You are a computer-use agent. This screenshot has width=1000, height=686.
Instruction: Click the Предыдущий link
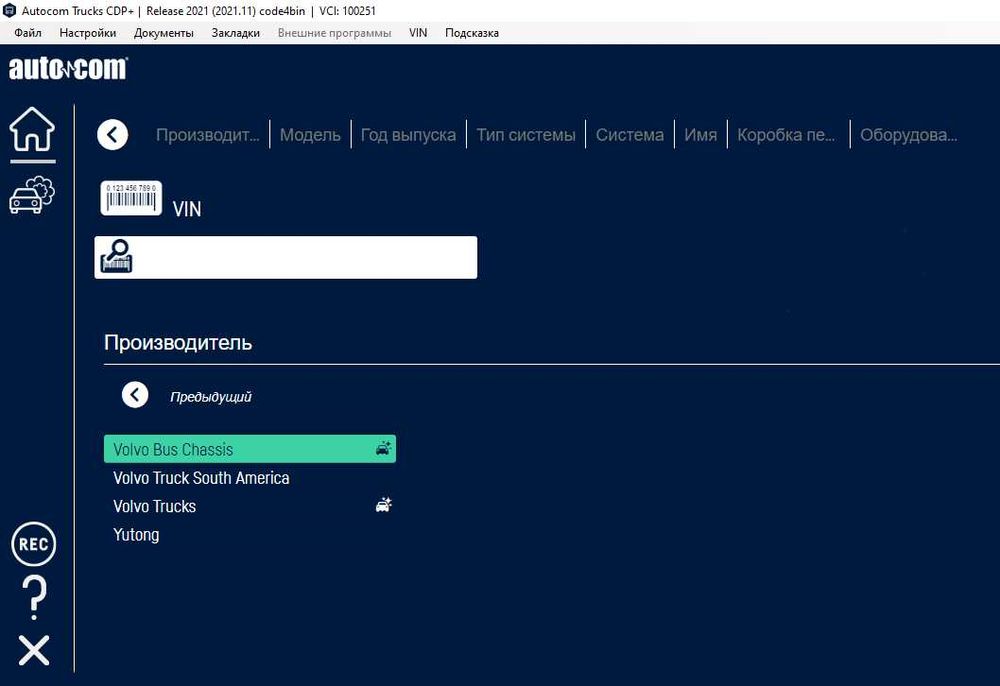[210, 397]
